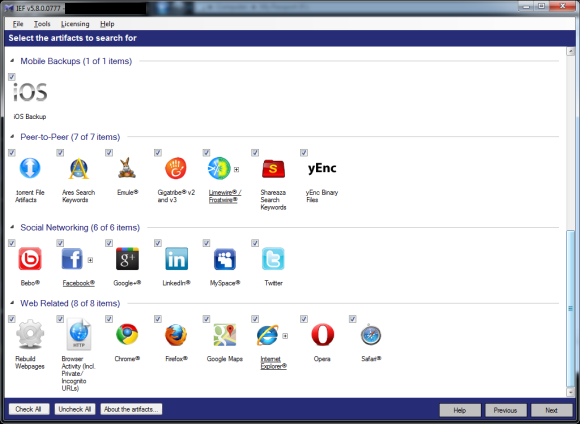580x424 pixels.
Task: Toggle the Safari checkbox
Action: pyautogui.click(x=353, y=319)
